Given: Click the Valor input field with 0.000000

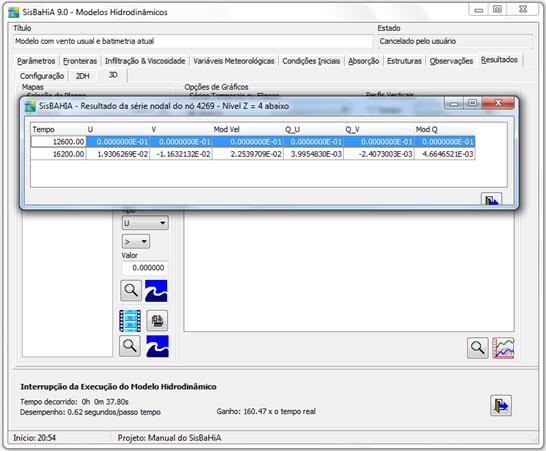Looking at the screenshot, I should [x=145, y=268].
